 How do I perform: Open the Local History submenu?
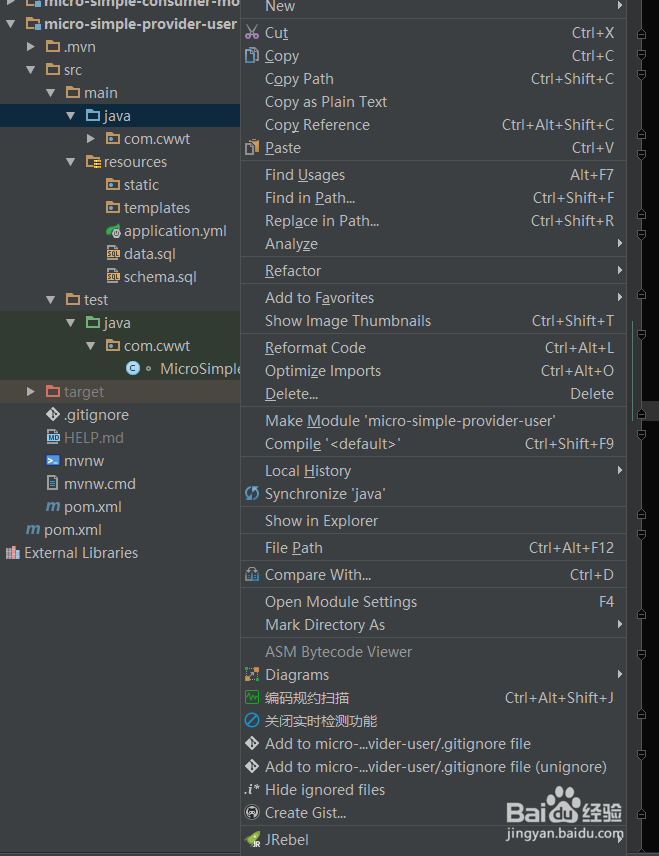click(x=308, y=471)
